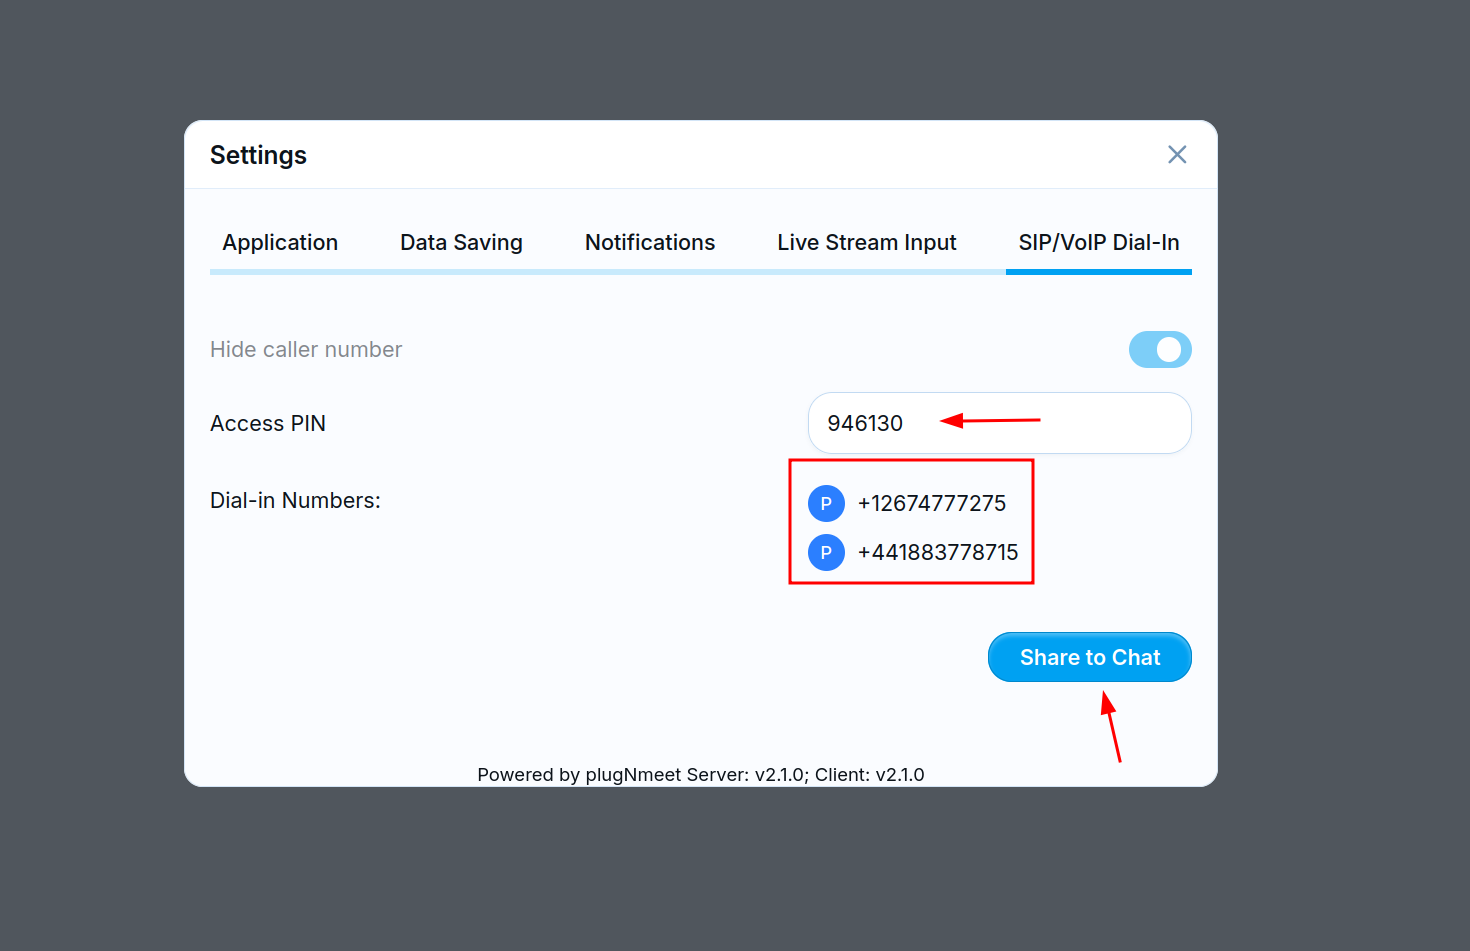Toggle the Hide caller number switch
The image size is (1470, 951).
[x=1160, y=349]
